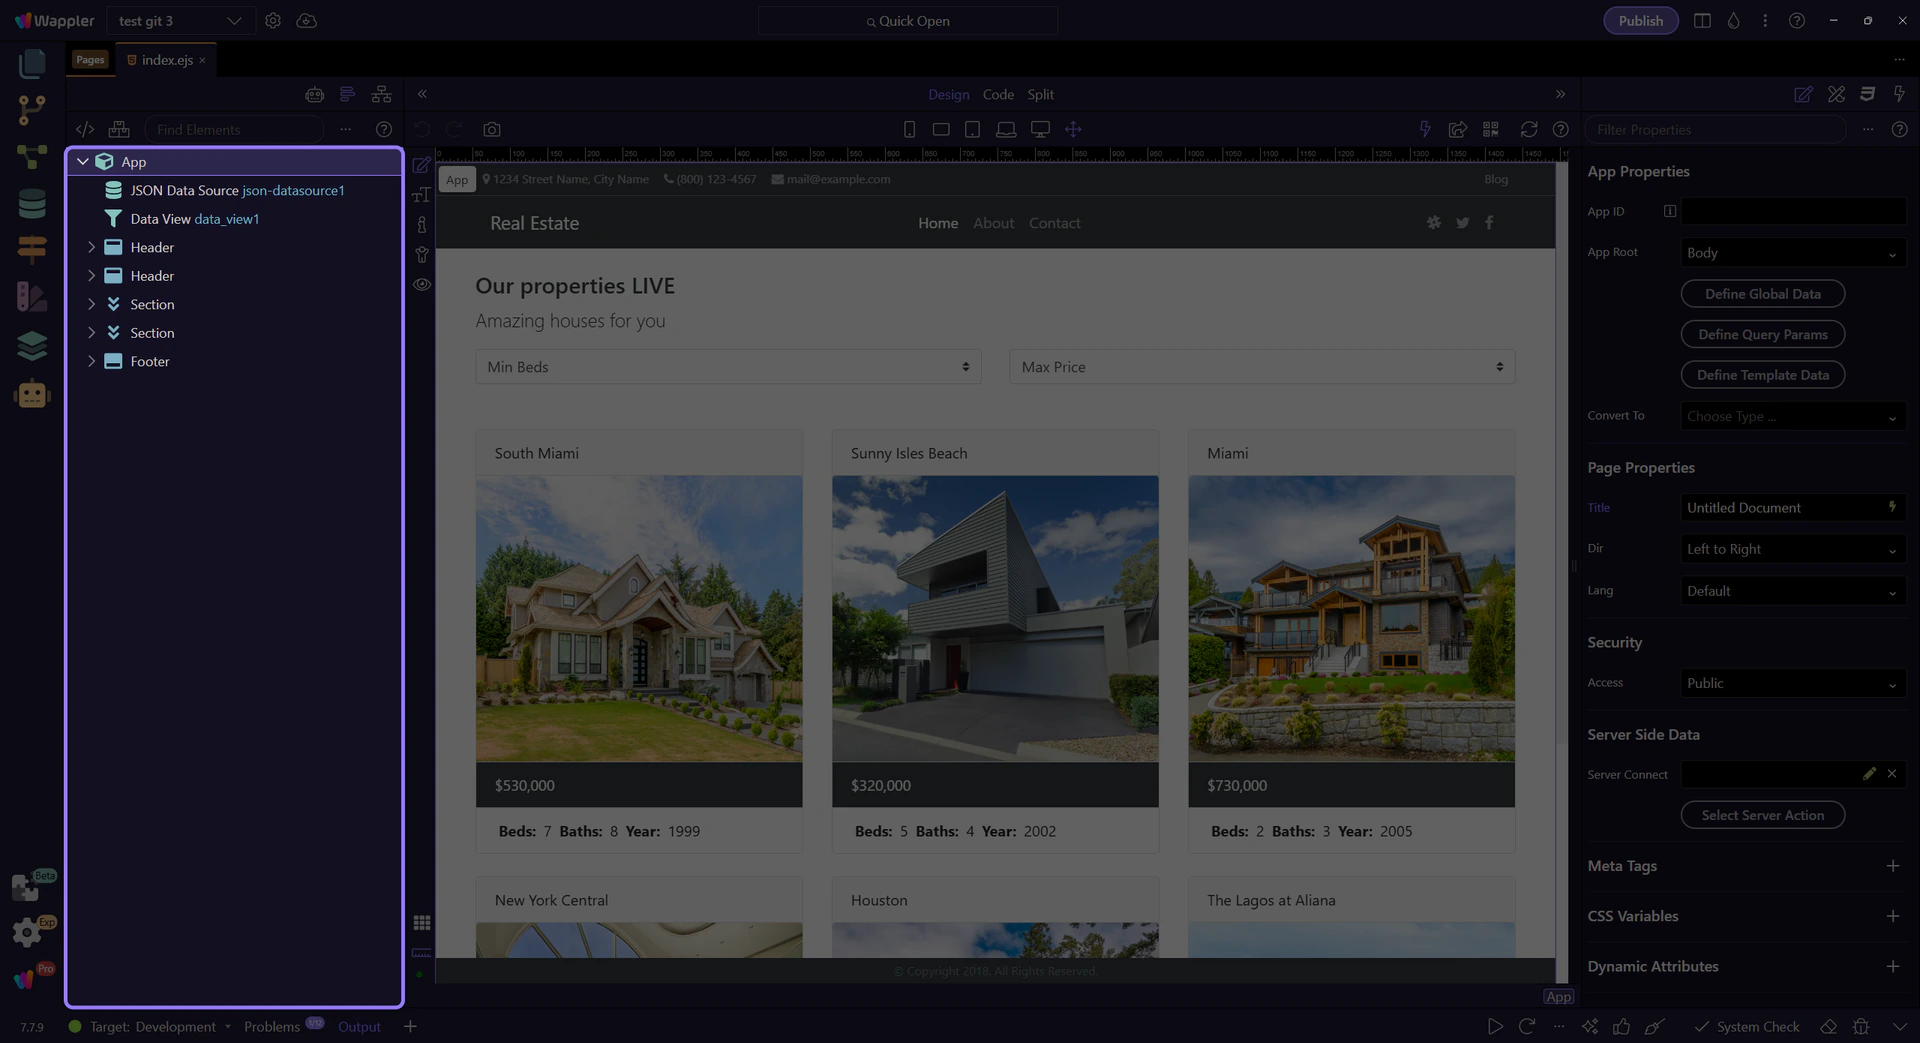Open the App Root Body dropdown
This screenshot has height=1043, width=1920.
pos(1791,254)
